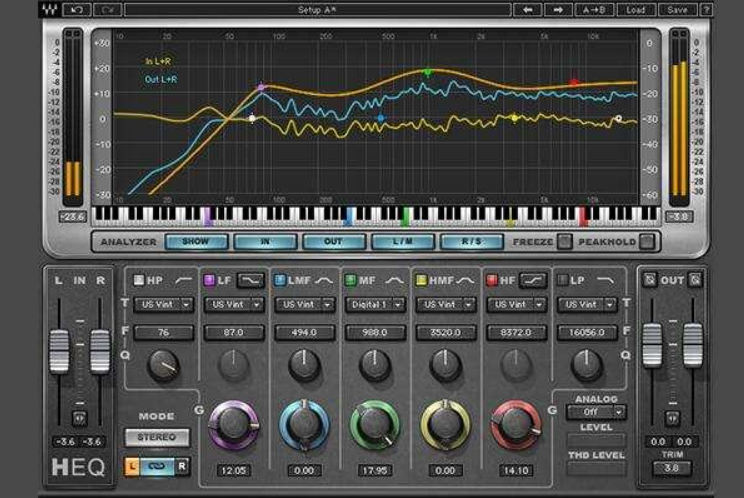Open the help question mark
This screenshot has width=744, height=498.
pos(706,9)
